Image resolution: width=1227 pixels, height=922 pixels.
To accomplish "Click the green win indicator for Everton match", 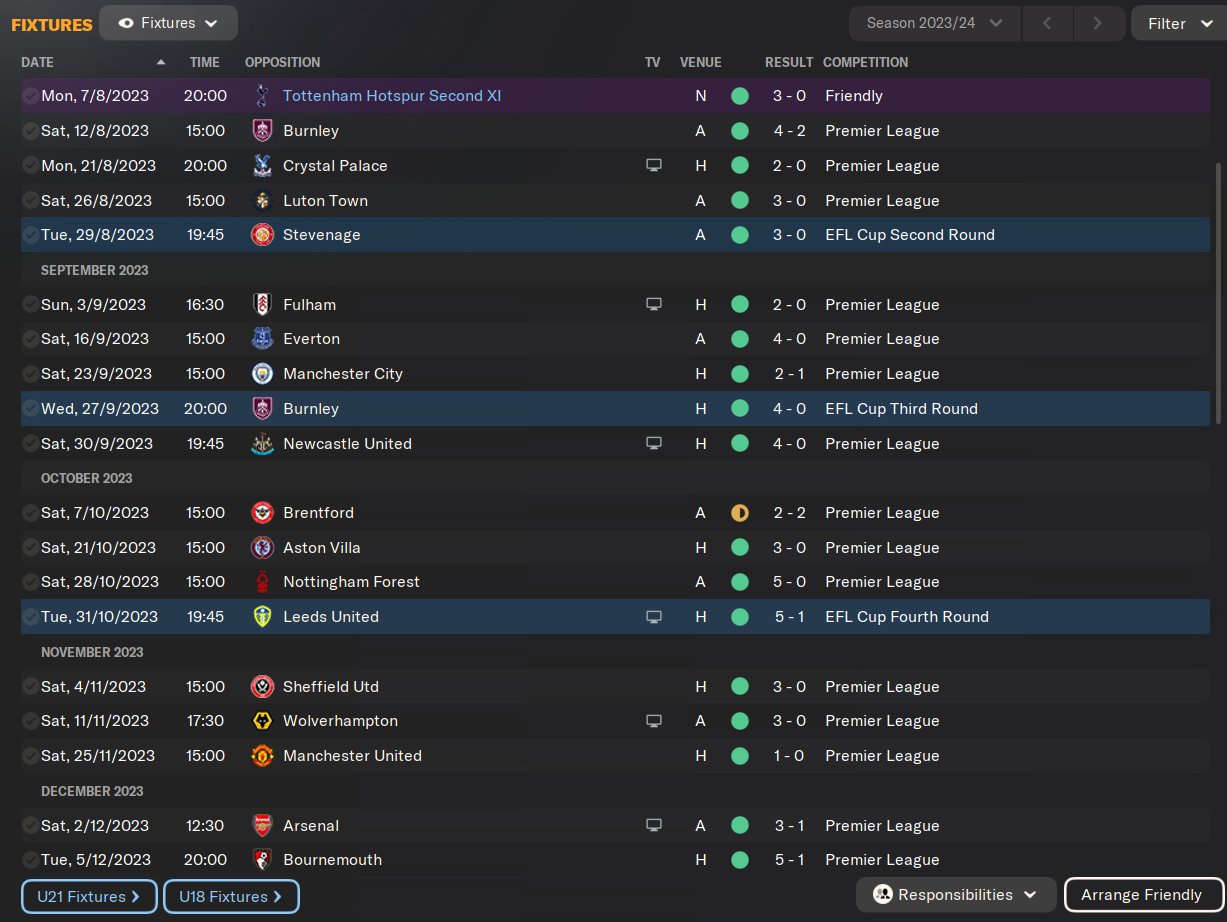I will tap(739, 339).
